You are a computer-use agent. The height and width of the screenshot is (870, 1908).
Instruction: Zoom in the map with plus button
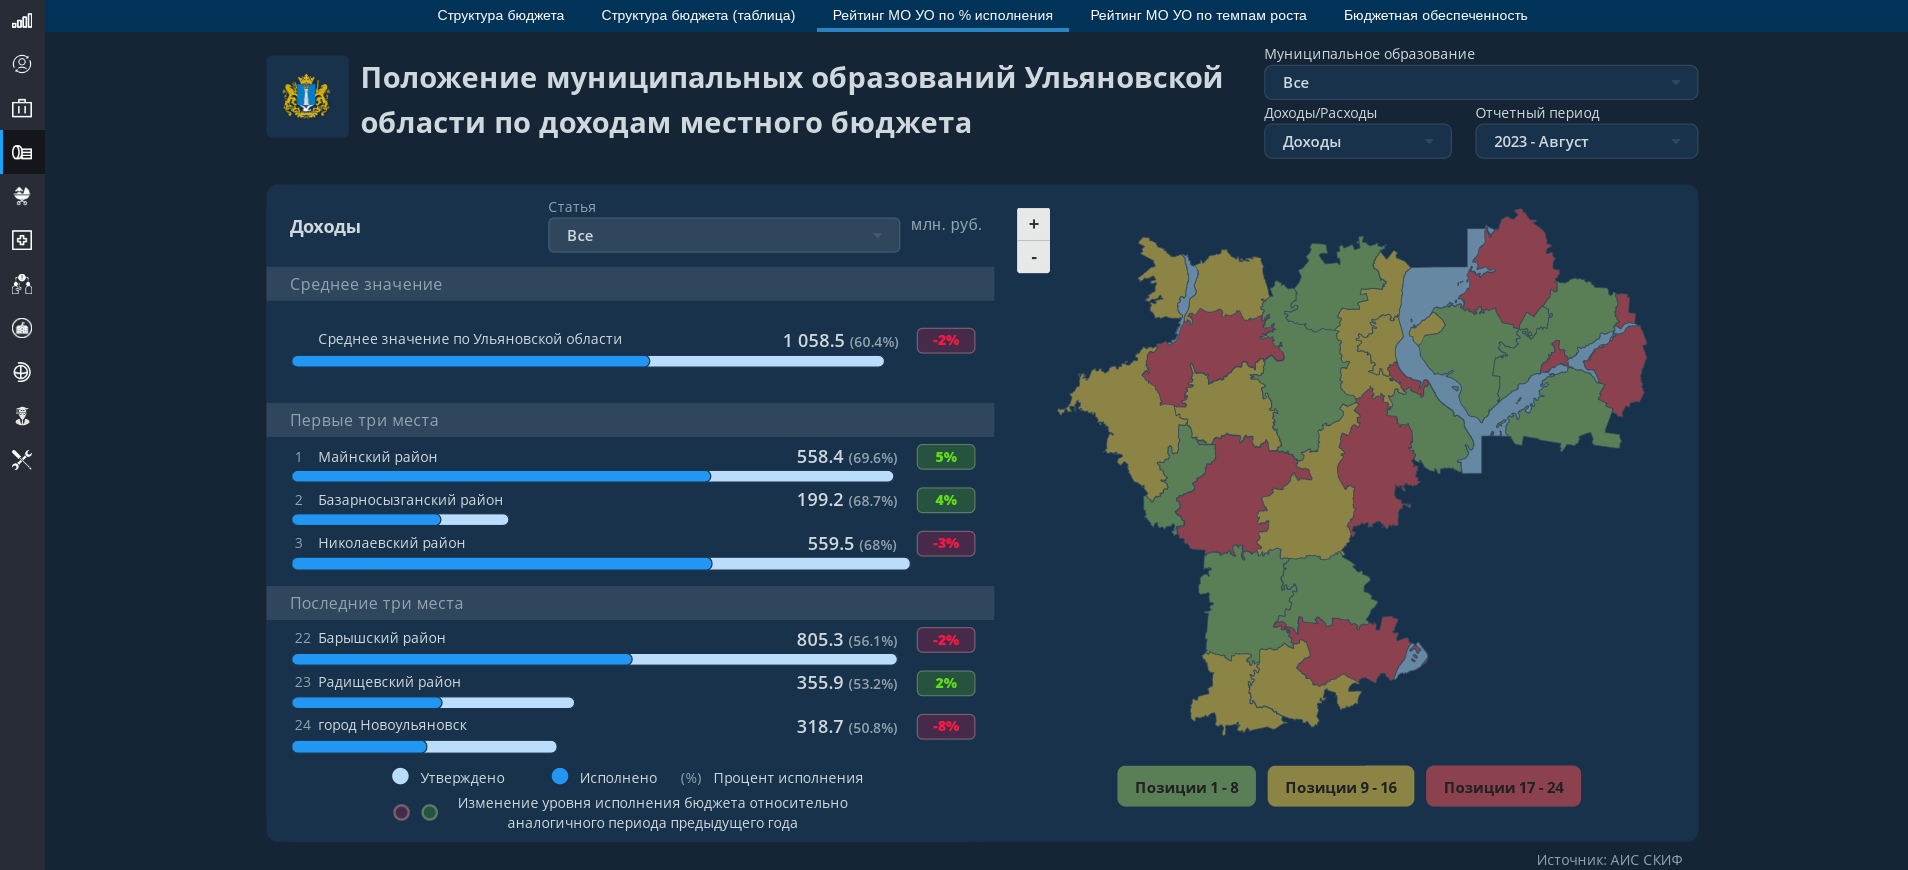click(x=1033, y=224)
